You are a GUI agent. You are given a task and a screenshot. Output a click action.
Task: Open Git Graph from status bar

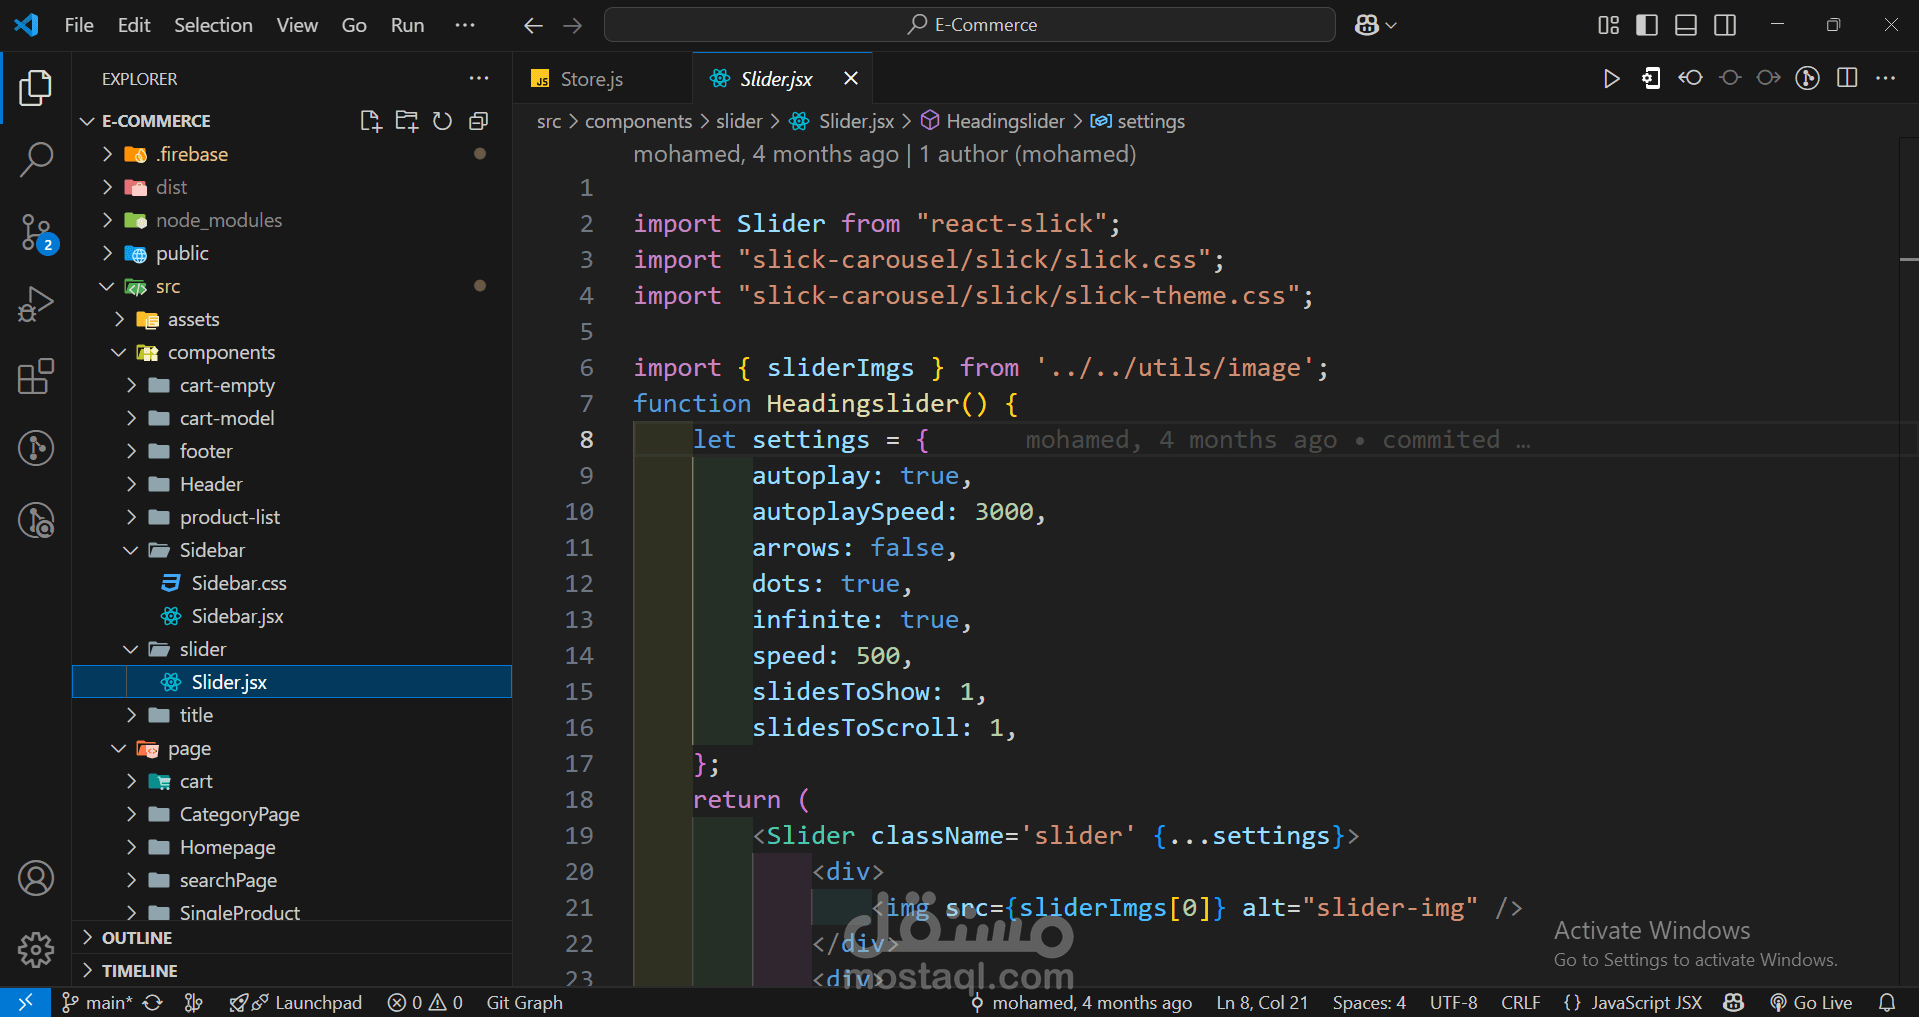pos(524,1002)
